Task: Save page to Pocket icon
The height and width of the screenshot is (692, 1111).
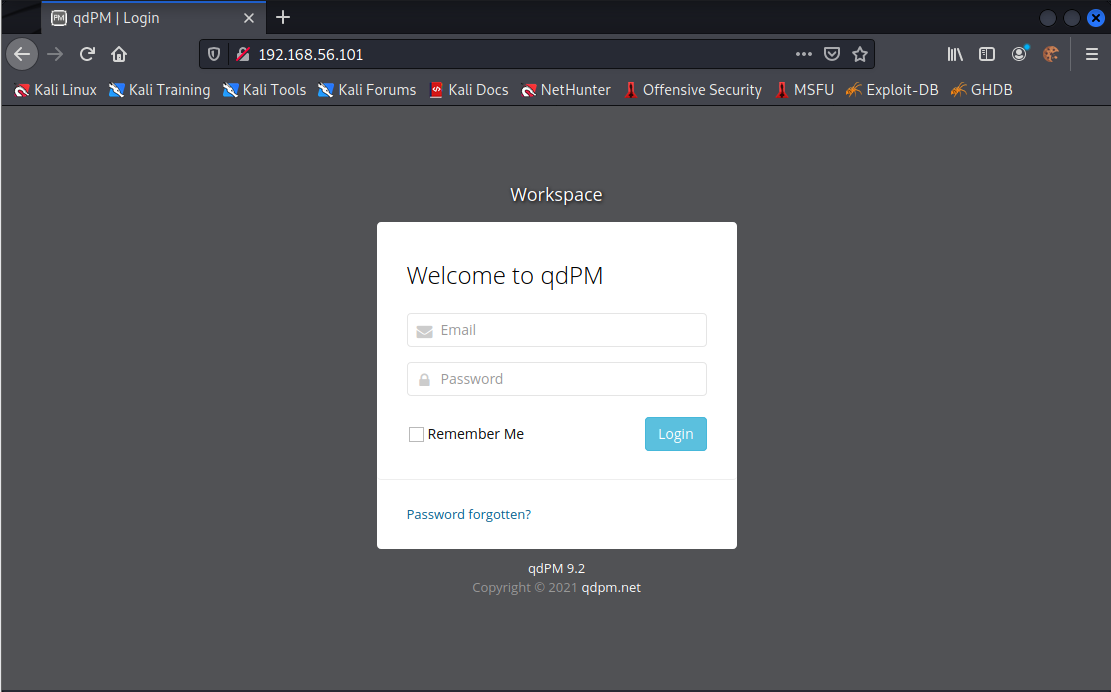Action: tap(832, 54)
